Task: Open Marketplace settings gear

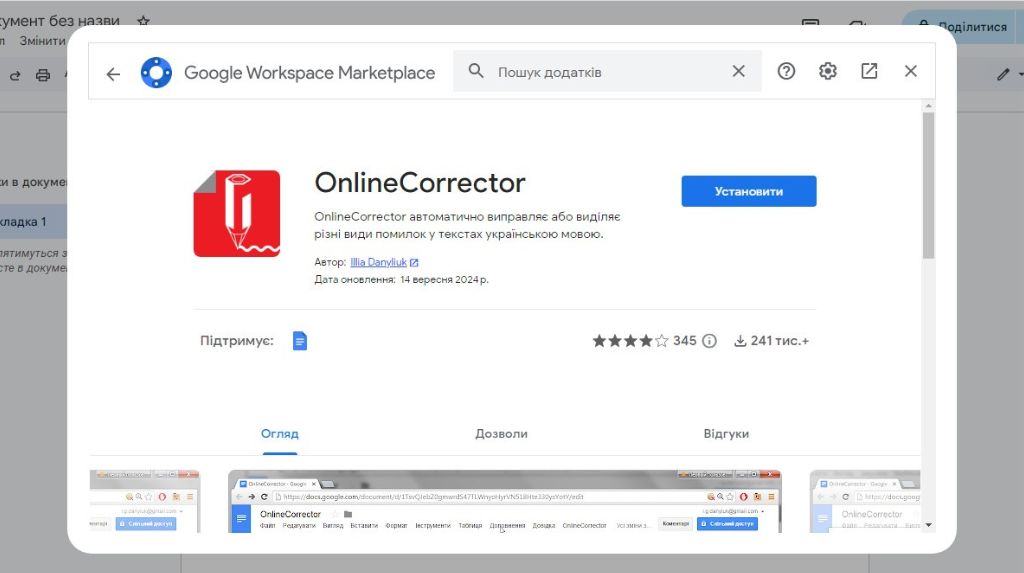Action: [827, 71]
